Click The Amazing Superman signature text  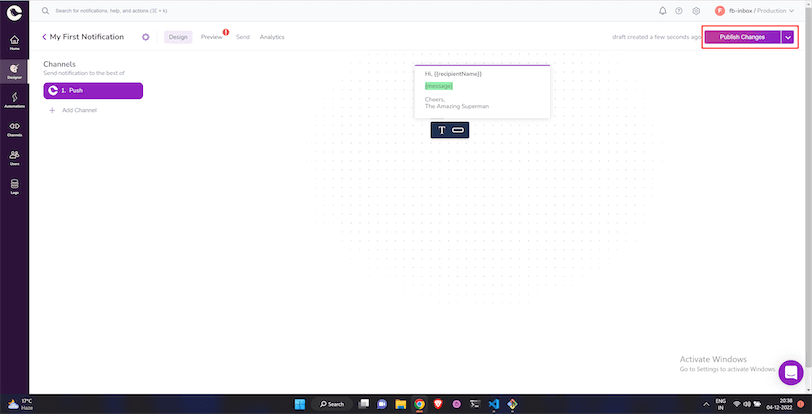[x=457, y=106]
